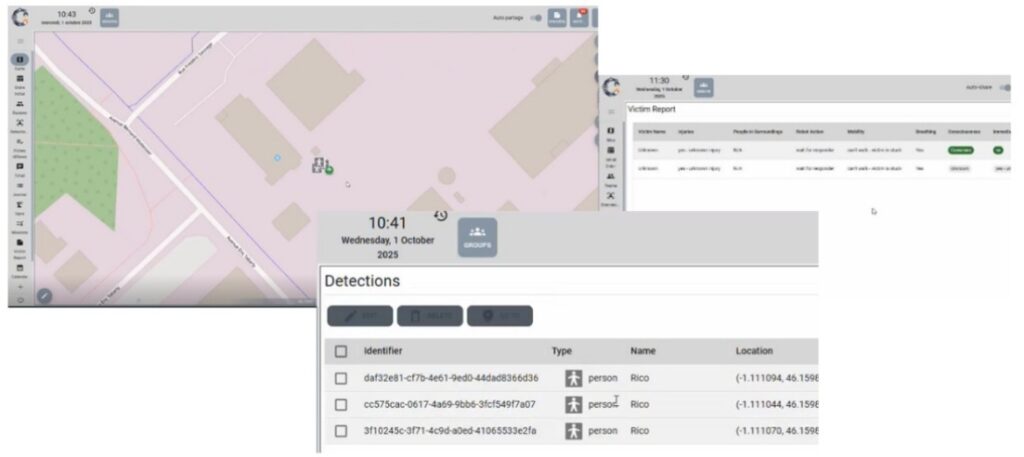Click the notifications icon with red badge

(x=579, y=18)
